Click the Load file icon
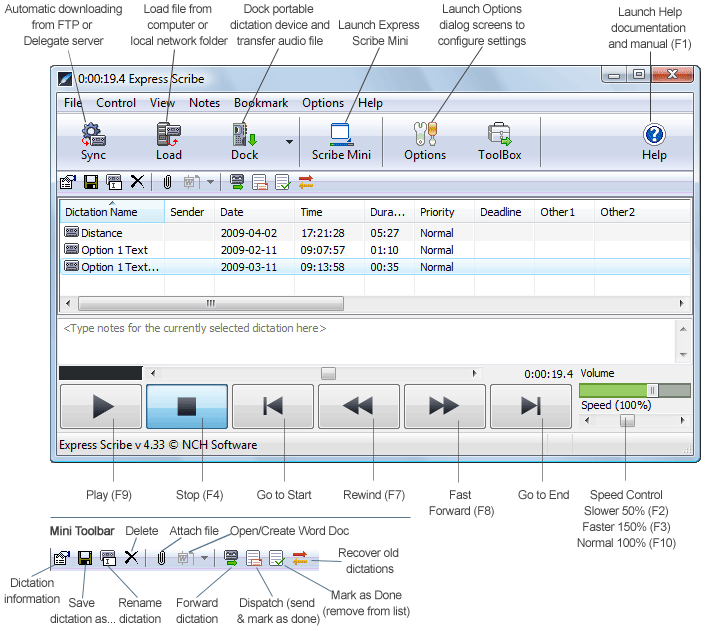 pyautogui.click(x=168, y=135)
